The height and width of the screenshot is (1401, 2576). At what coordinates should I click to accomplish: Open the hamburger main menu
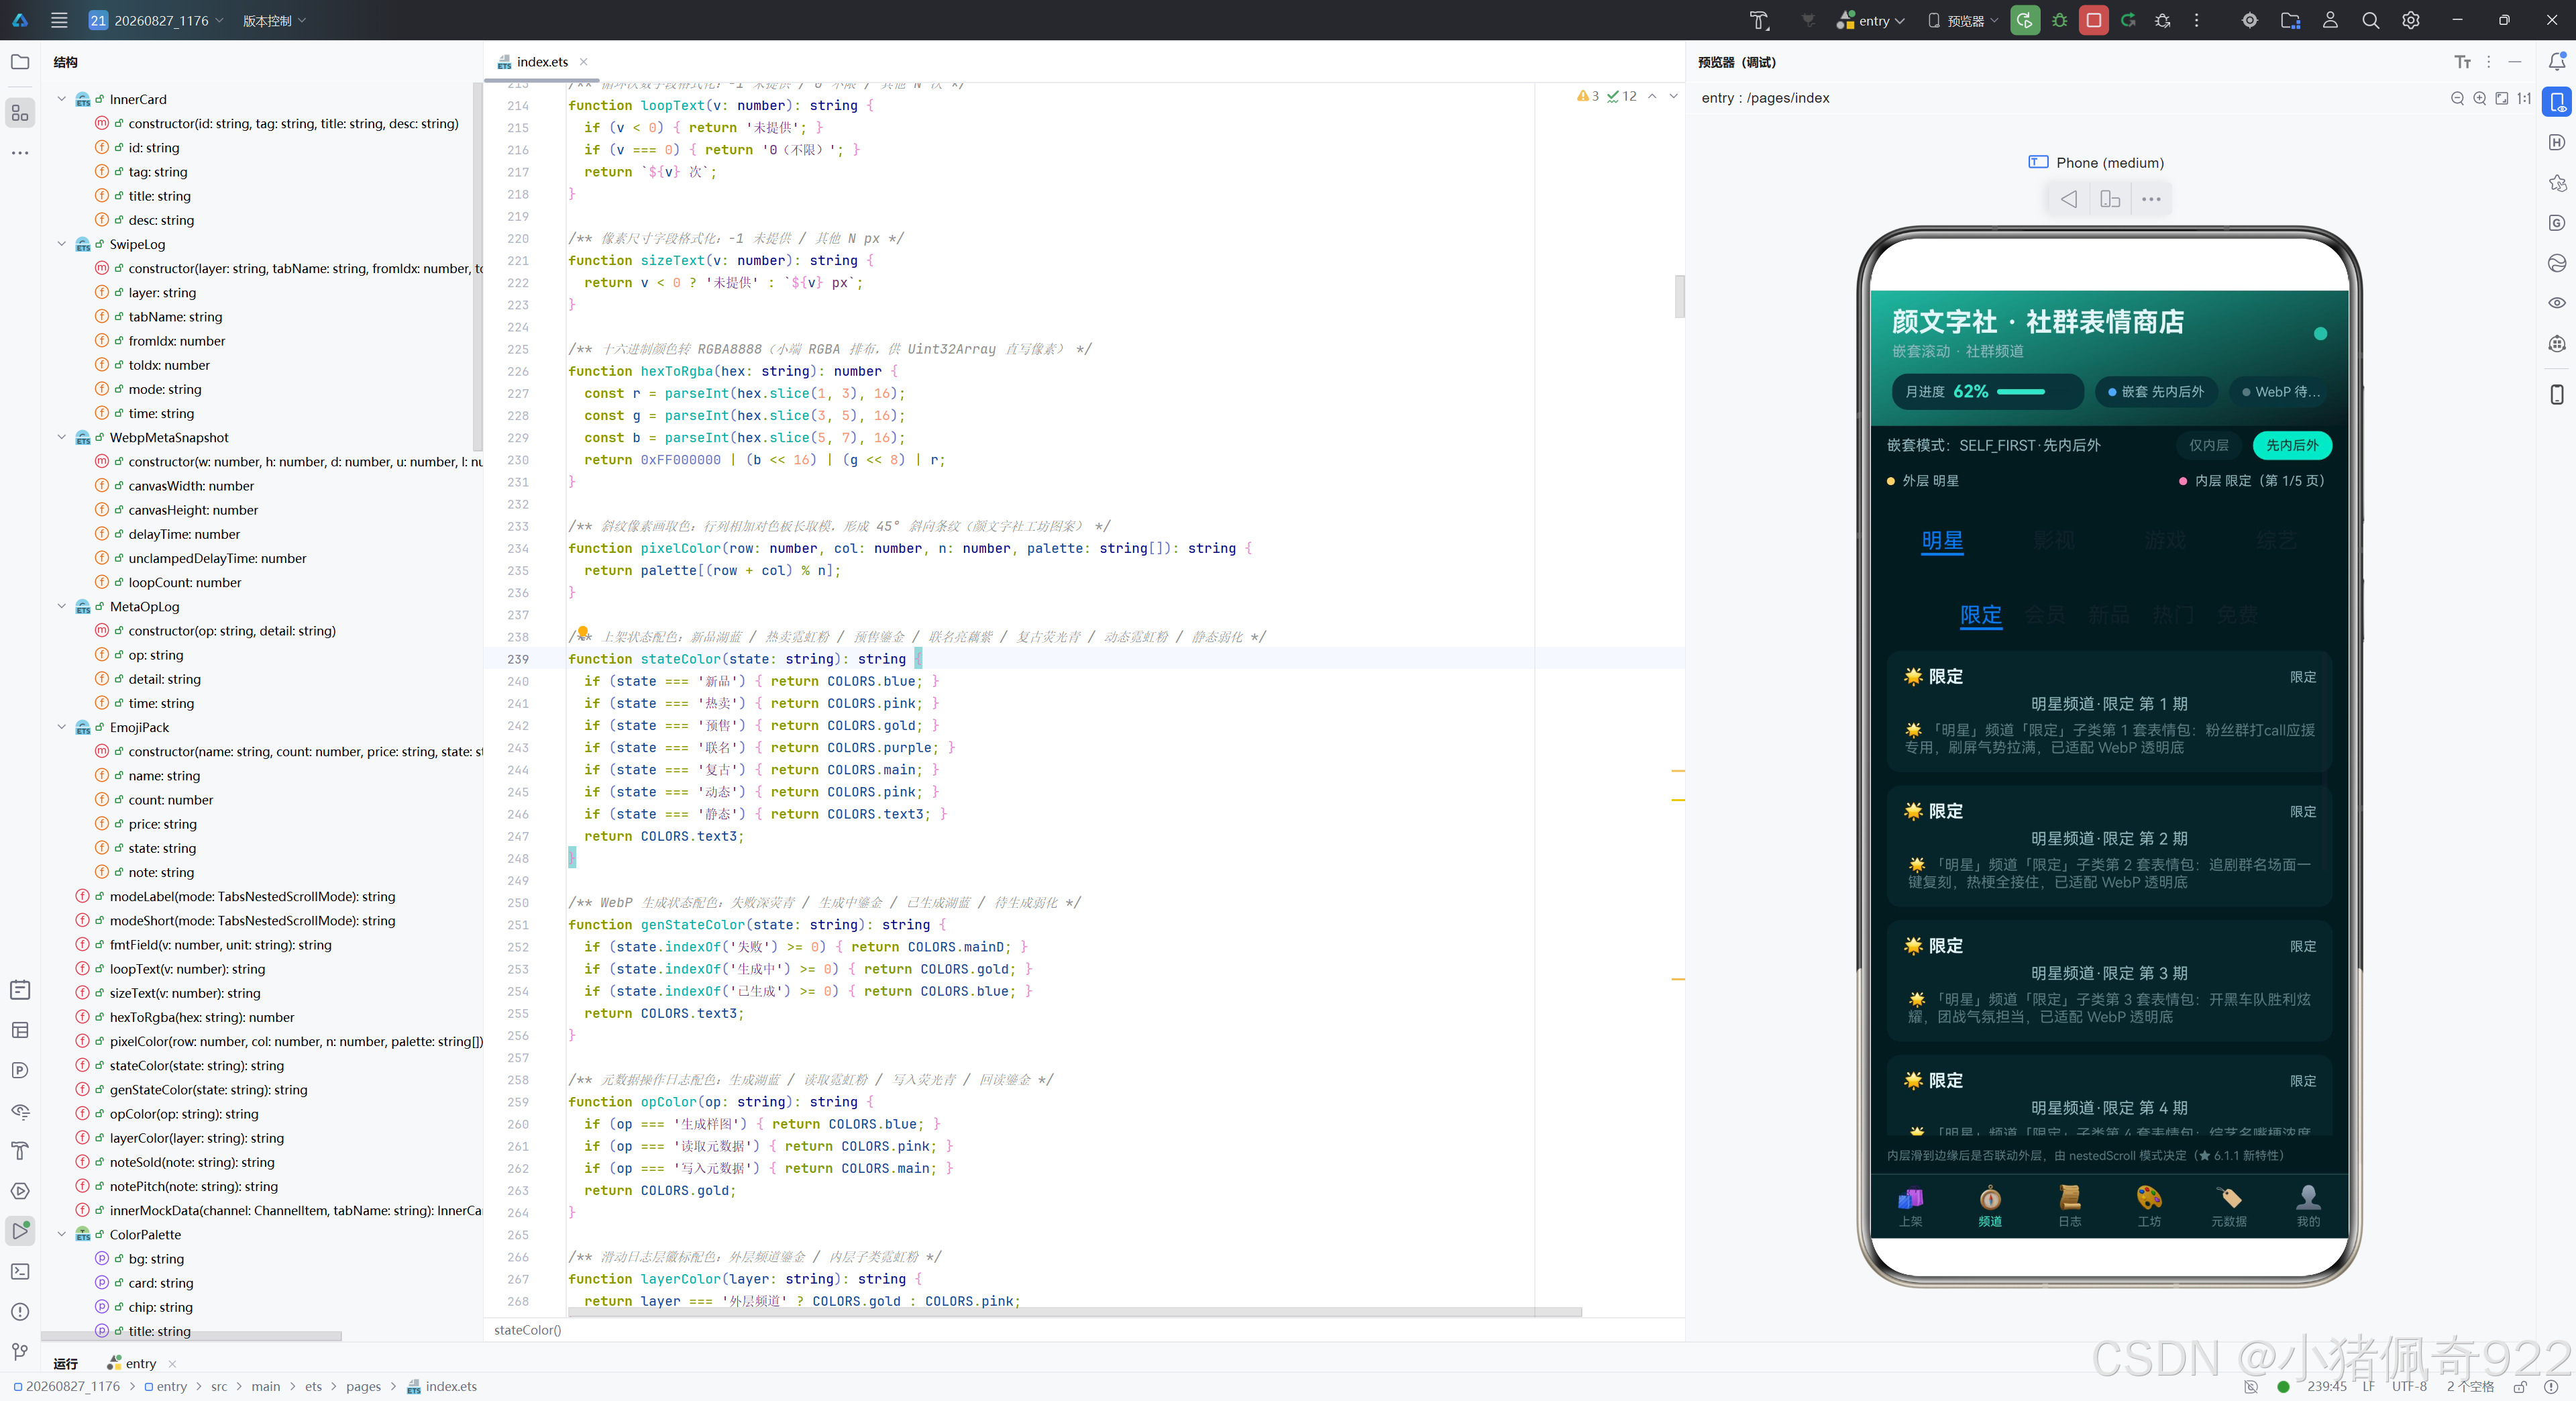pyautogui.click(x=59, y=20)
